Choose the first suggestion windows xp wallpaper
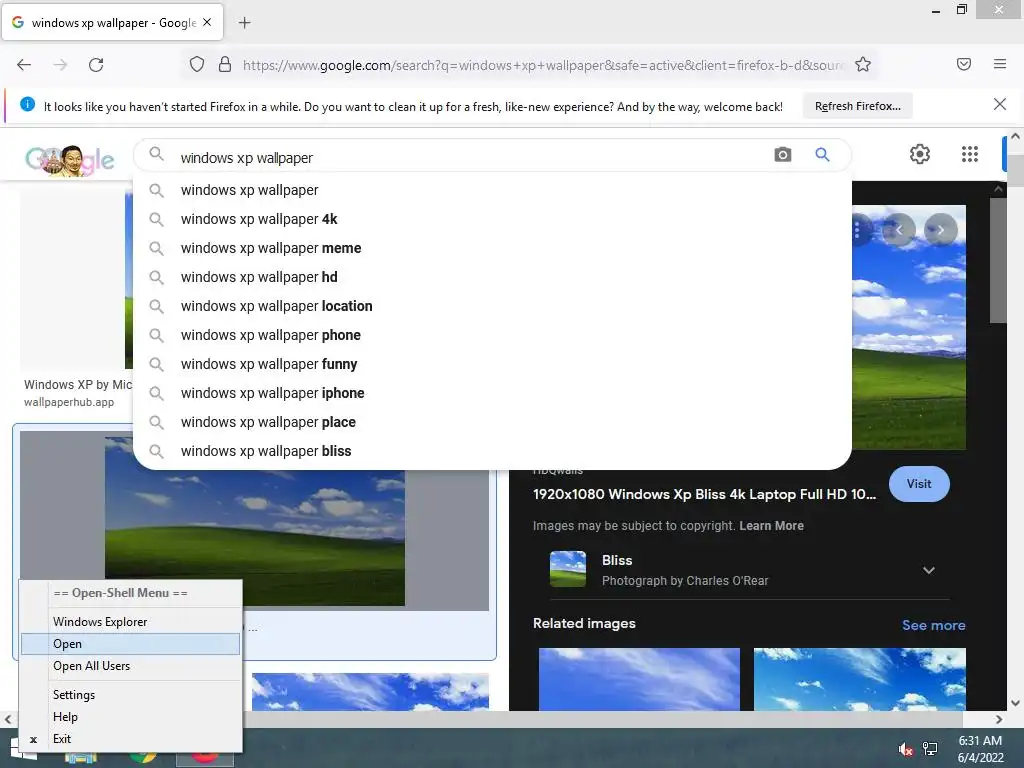Viewport: 1024px width, 768px height. (491, 190)
